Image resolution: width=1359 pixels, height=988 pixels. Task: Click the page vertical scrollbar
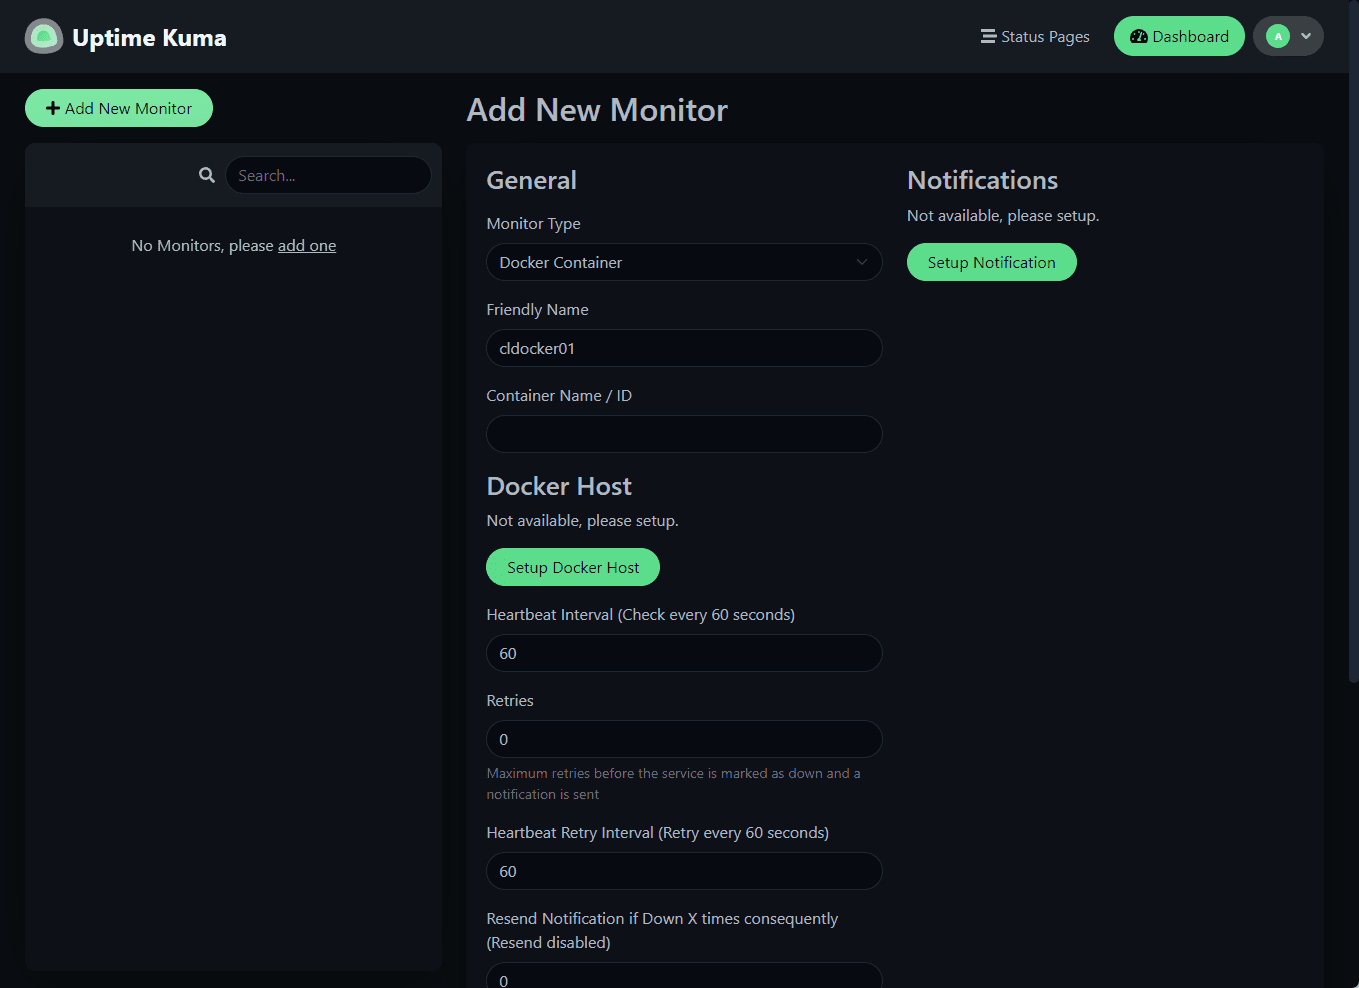[1353, 340]
